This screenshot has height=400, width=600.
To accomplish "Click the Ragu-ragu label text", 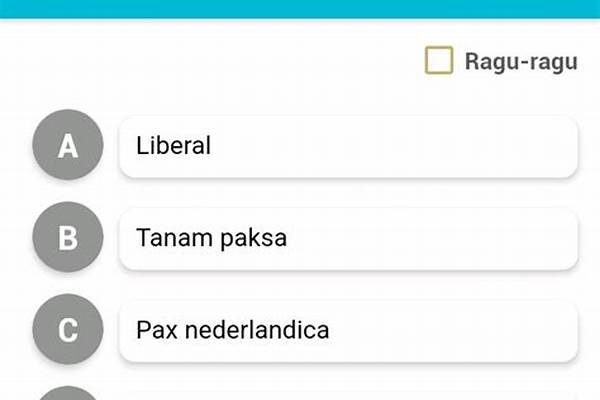I will click(x=521, y=61).
